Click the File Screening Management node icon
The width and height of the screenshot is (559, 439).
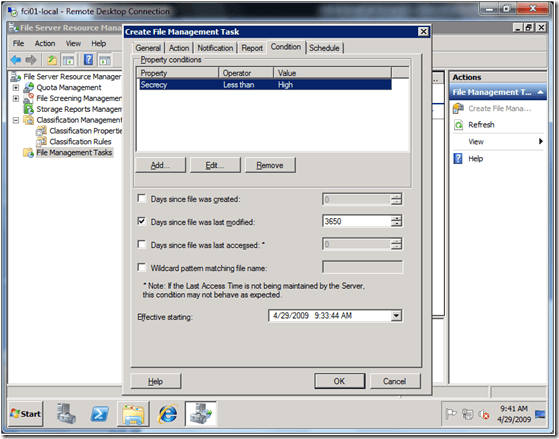click(28, 98)
